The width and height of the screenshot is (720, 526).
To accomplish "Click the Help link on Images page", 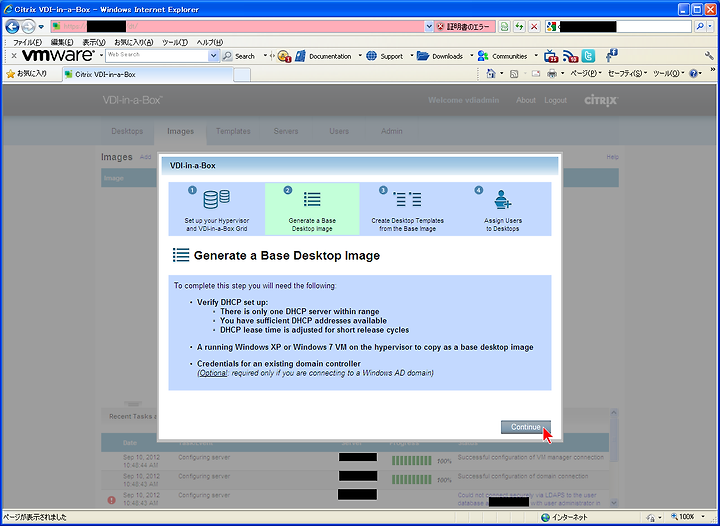I will [613, 157].
